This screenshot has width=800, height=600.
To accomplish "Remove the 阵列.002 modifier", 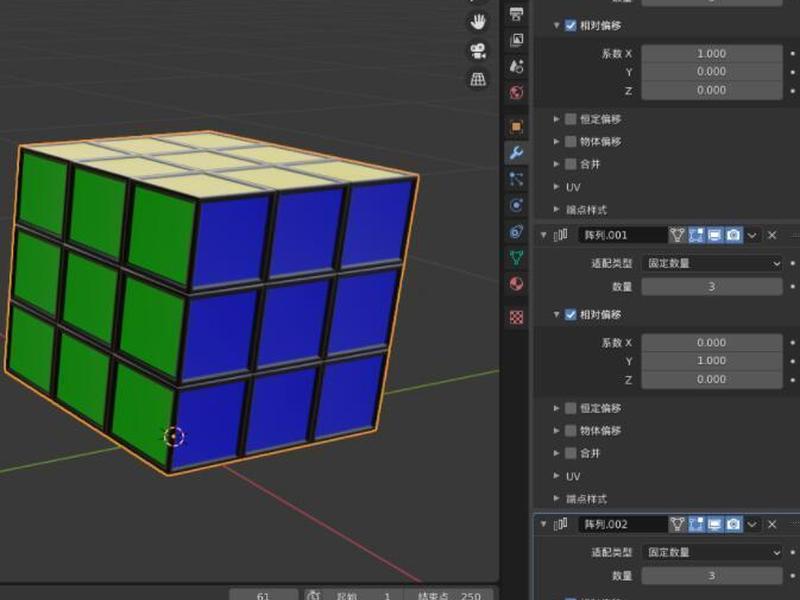I will click(772, 524).
